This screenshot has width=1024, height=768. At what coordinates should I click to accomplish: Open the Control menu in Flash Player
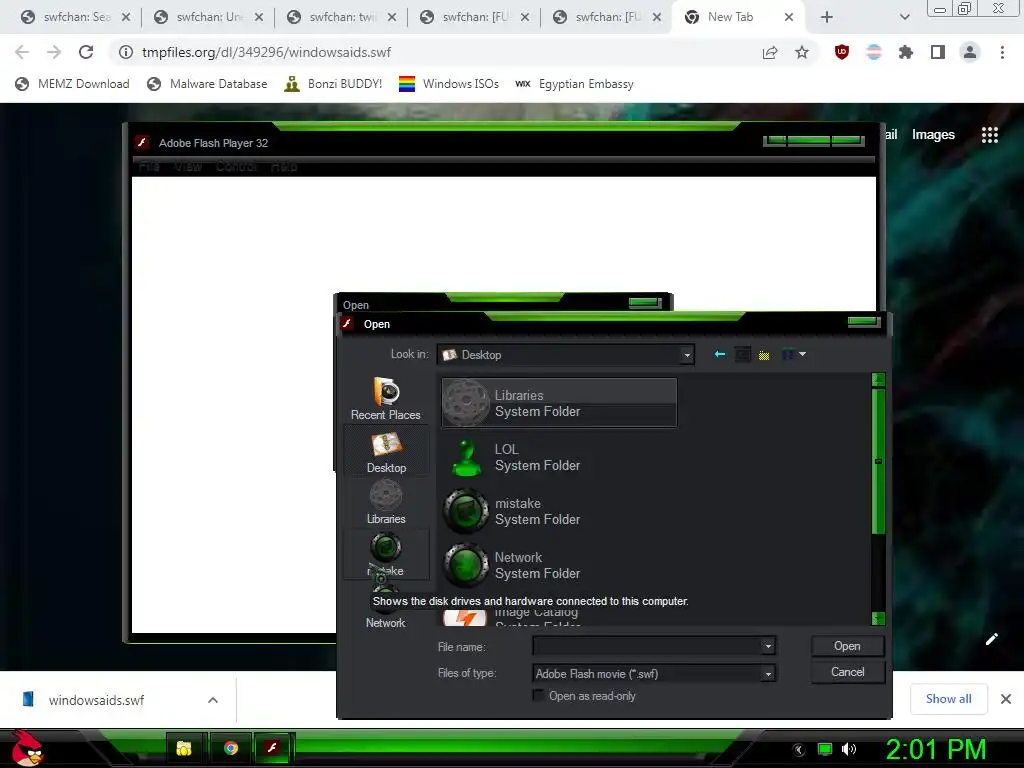(x=236, y=167)
